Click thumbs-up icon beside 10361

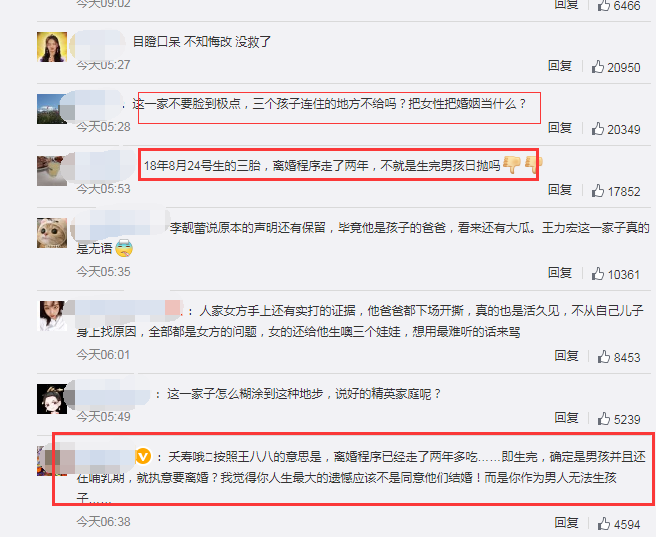(x=597, y=274)
